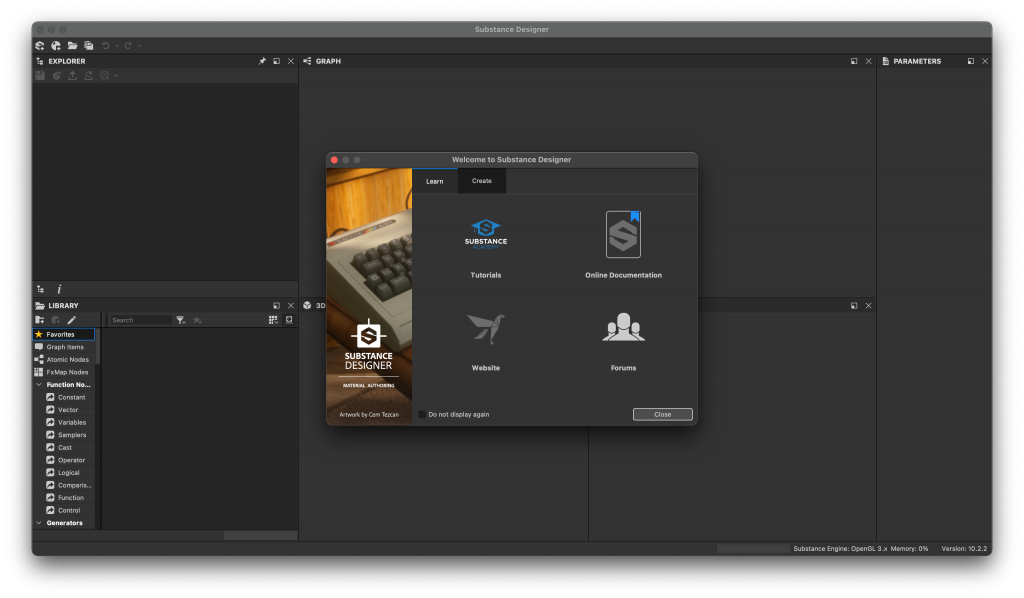
Task: Select the Control function category
Action: point(69,511)
